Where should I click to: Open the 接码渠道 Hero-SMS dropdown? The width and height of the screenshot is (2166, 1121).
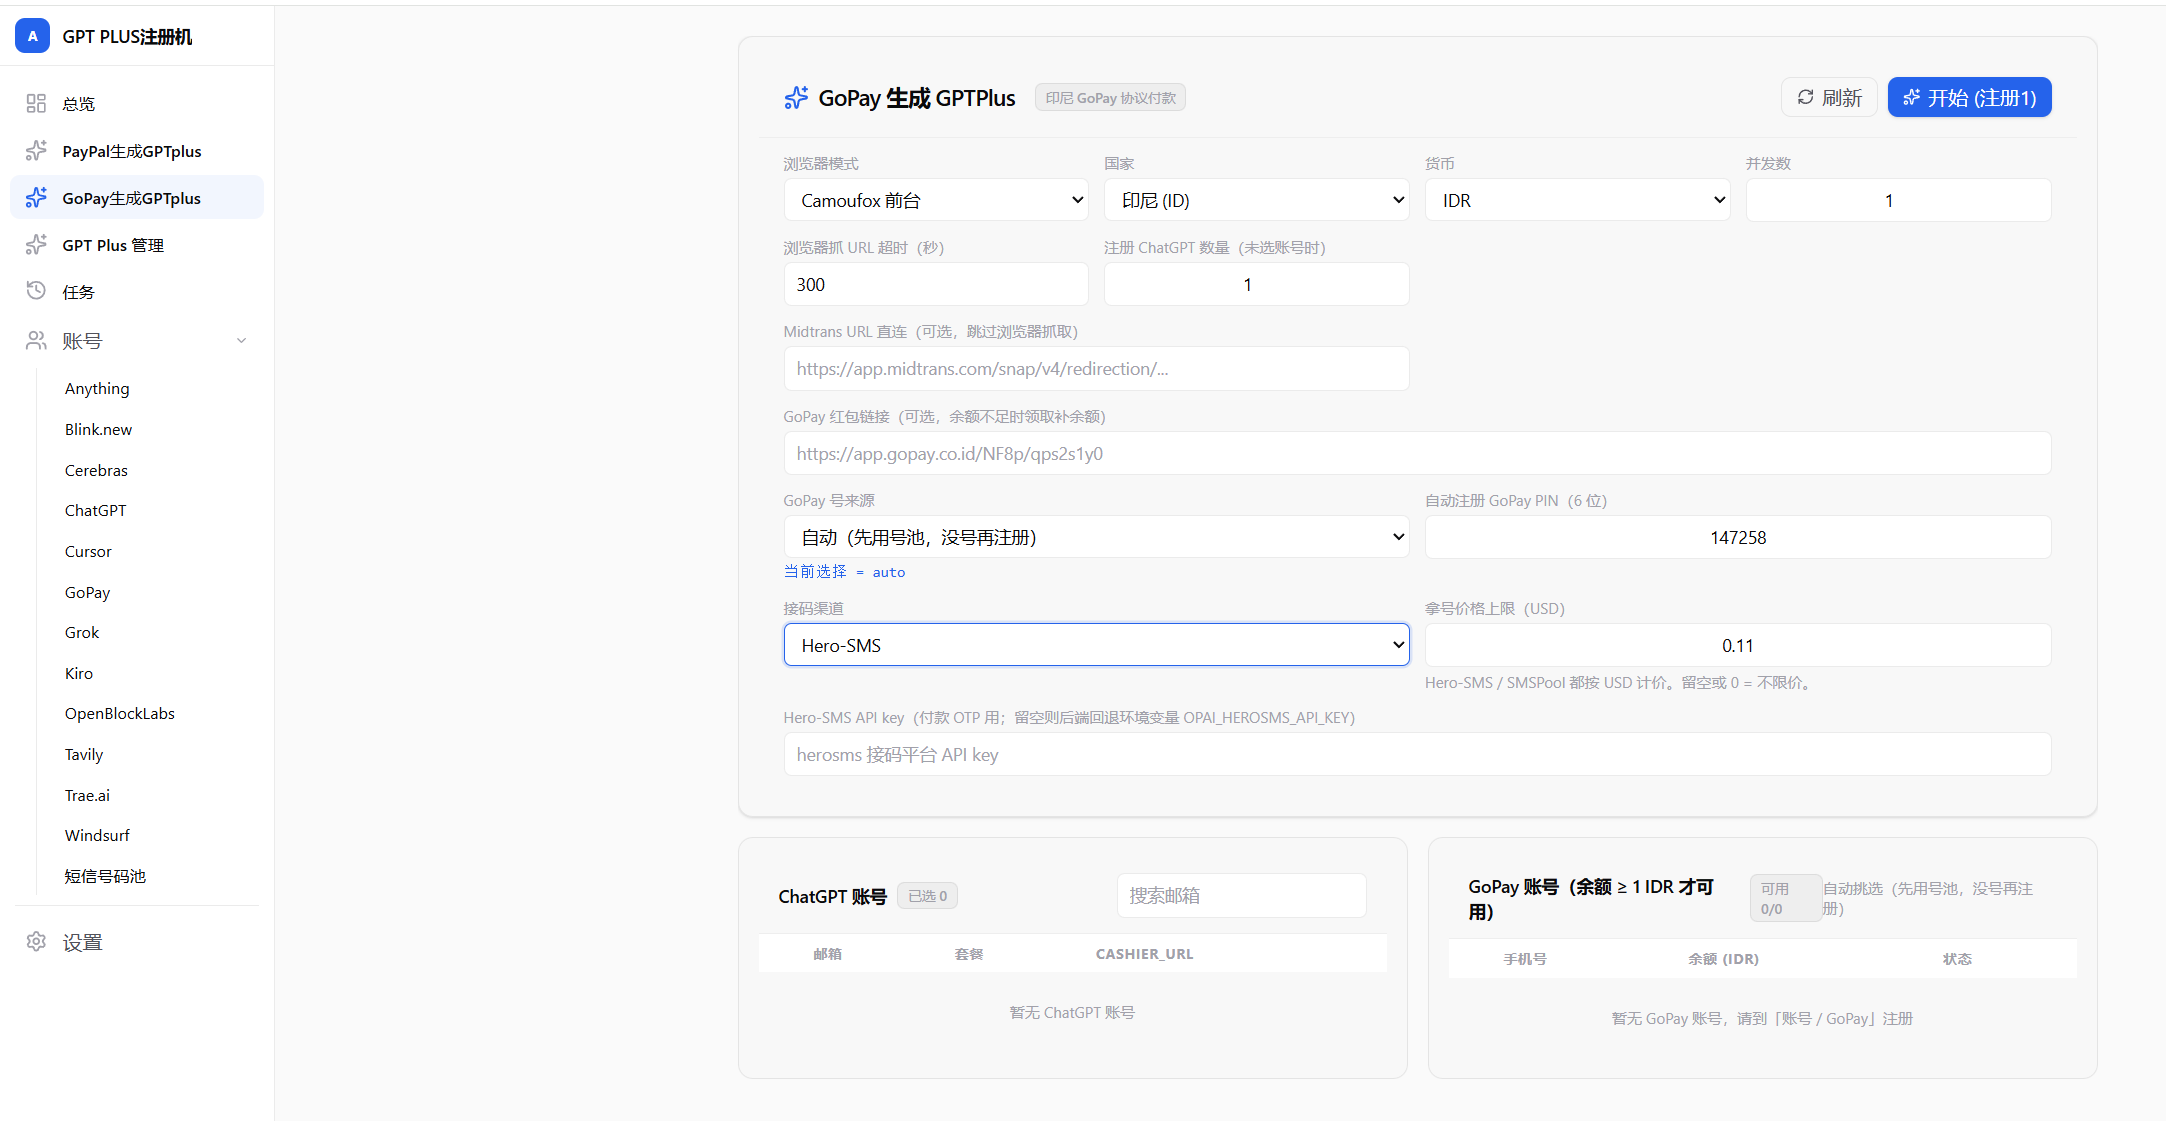1097,645
